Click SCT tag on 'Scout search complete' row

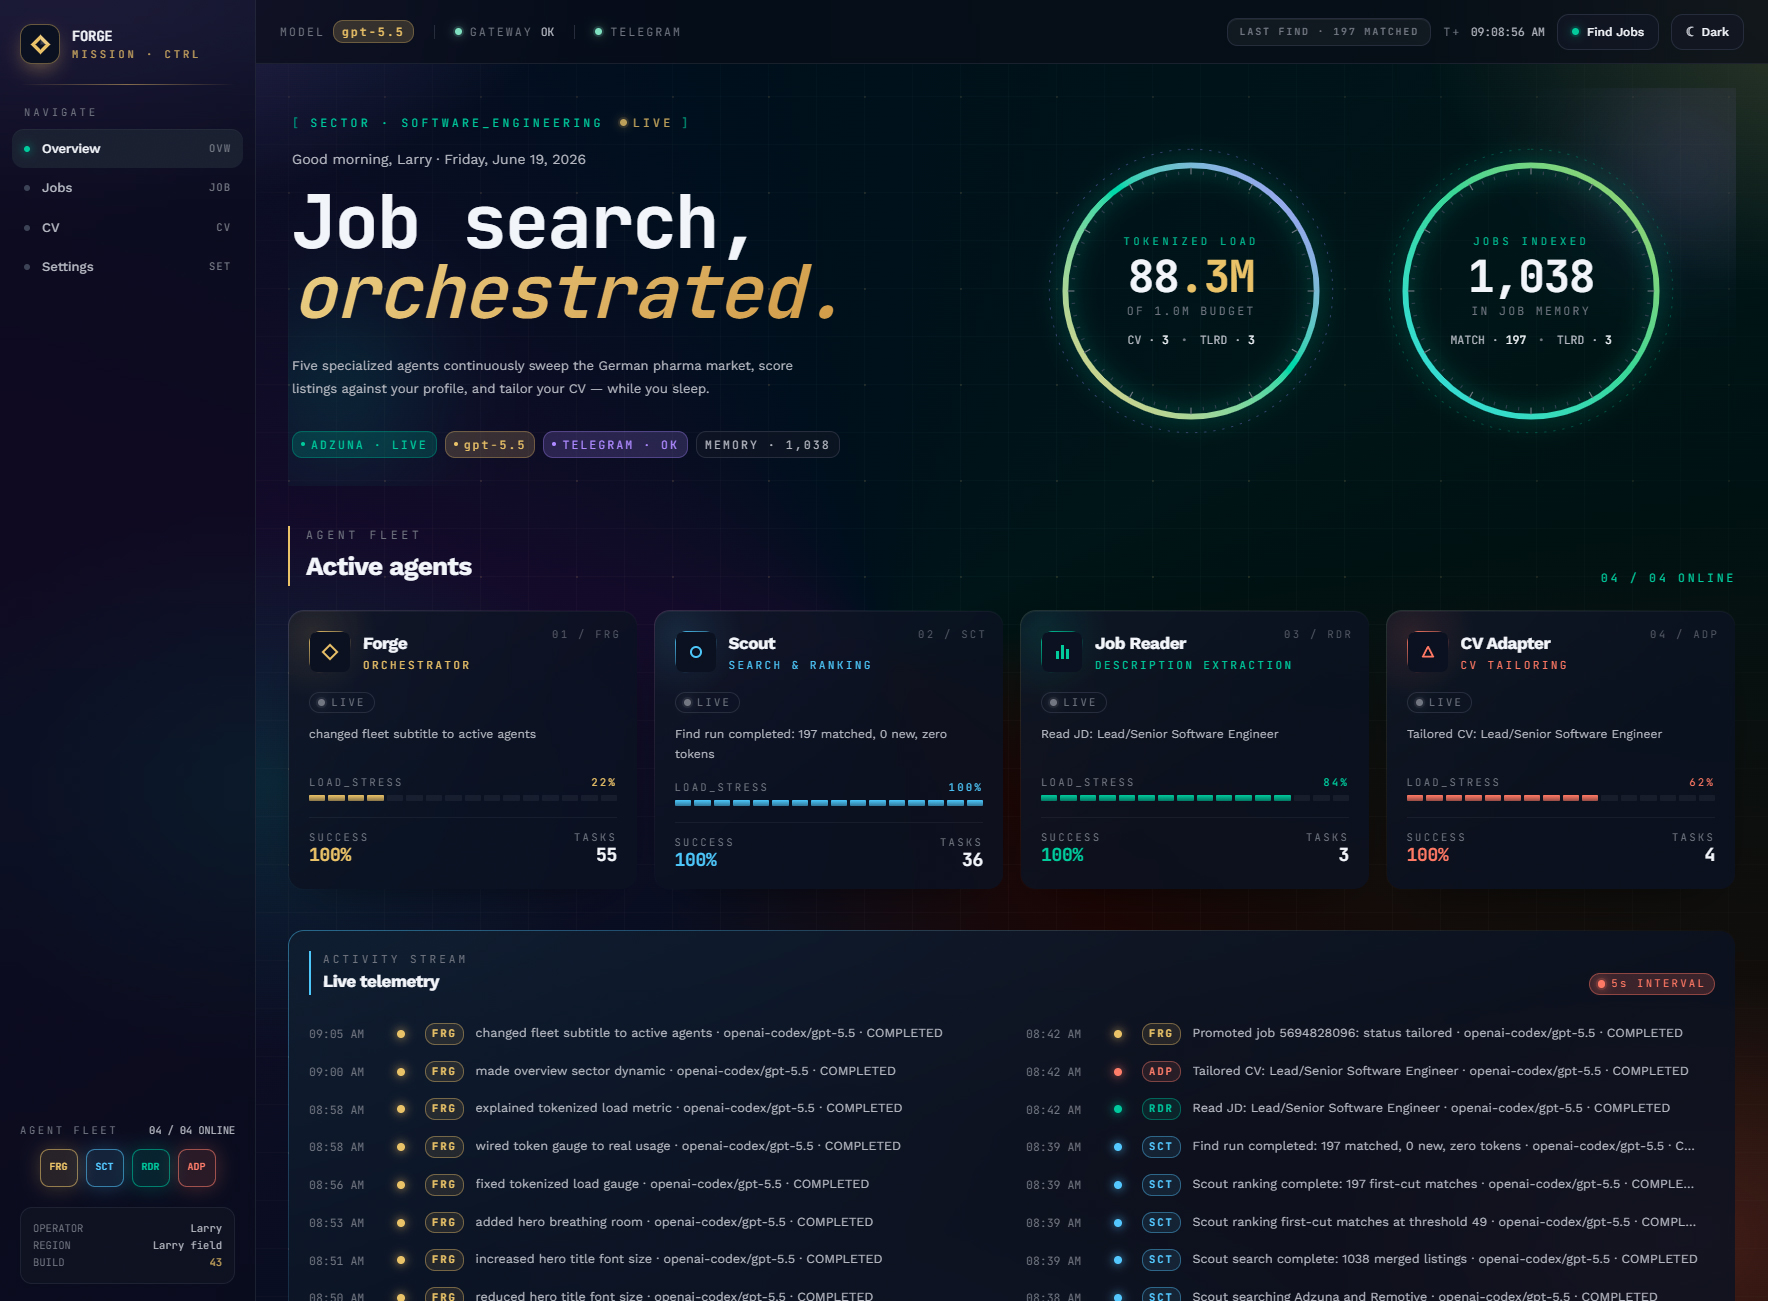[1161, 1260]
